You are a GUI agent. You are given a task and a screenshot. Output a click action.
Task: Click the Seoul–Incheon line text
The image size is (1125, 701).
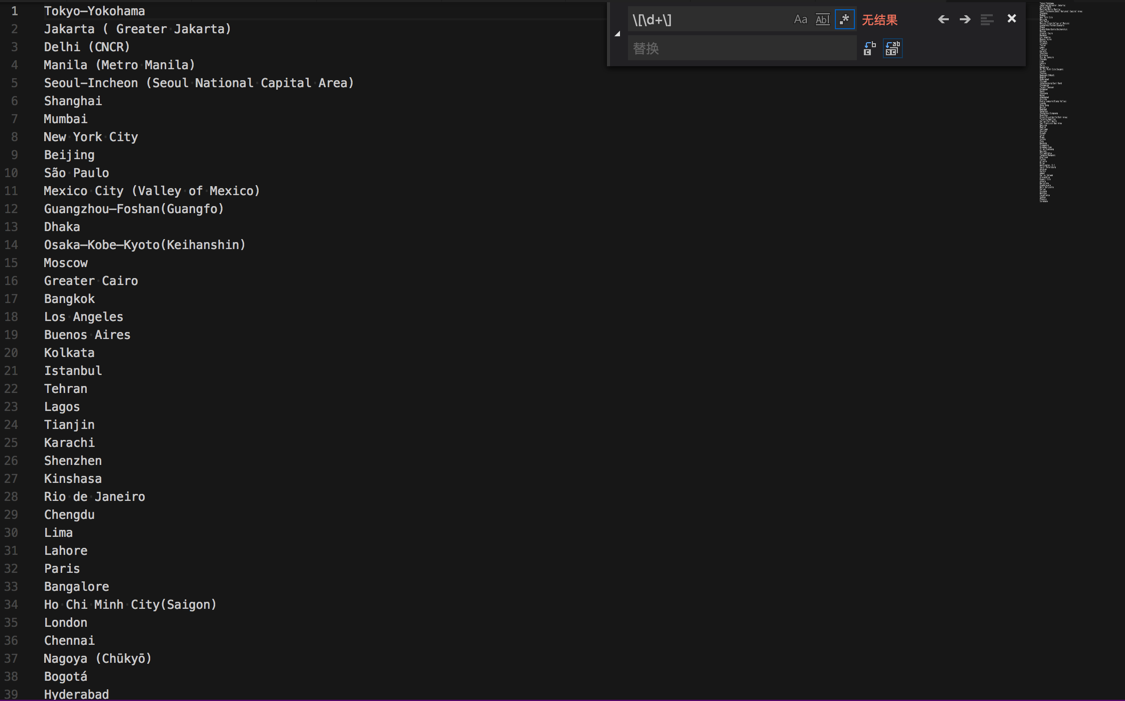[x=199, y=83]
